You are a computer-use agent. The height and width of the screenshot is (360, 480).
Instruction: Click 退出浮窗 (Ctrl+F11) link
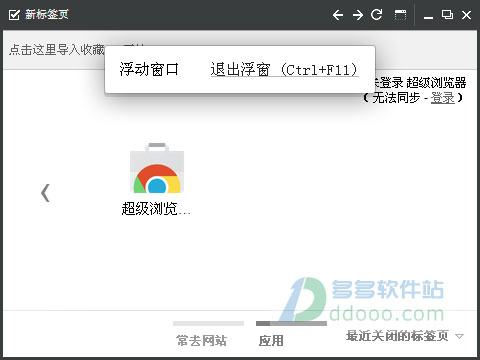coord(284,70)
